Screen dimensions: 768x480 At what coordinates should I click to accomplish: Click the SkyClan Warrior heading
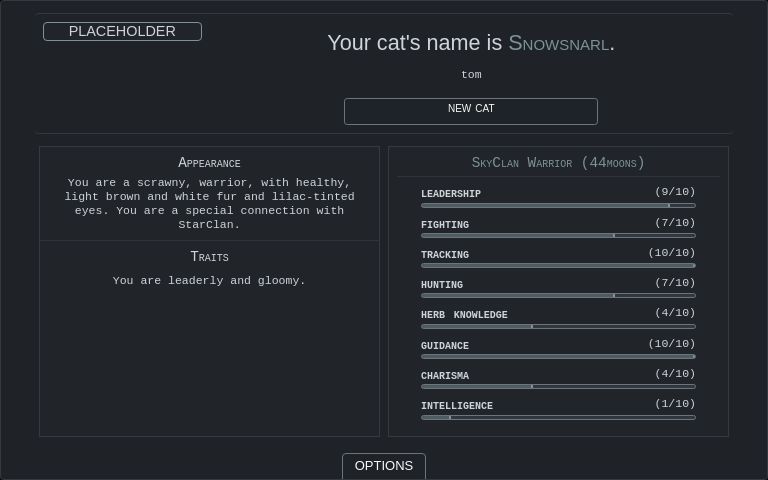[x=558, y=162]
